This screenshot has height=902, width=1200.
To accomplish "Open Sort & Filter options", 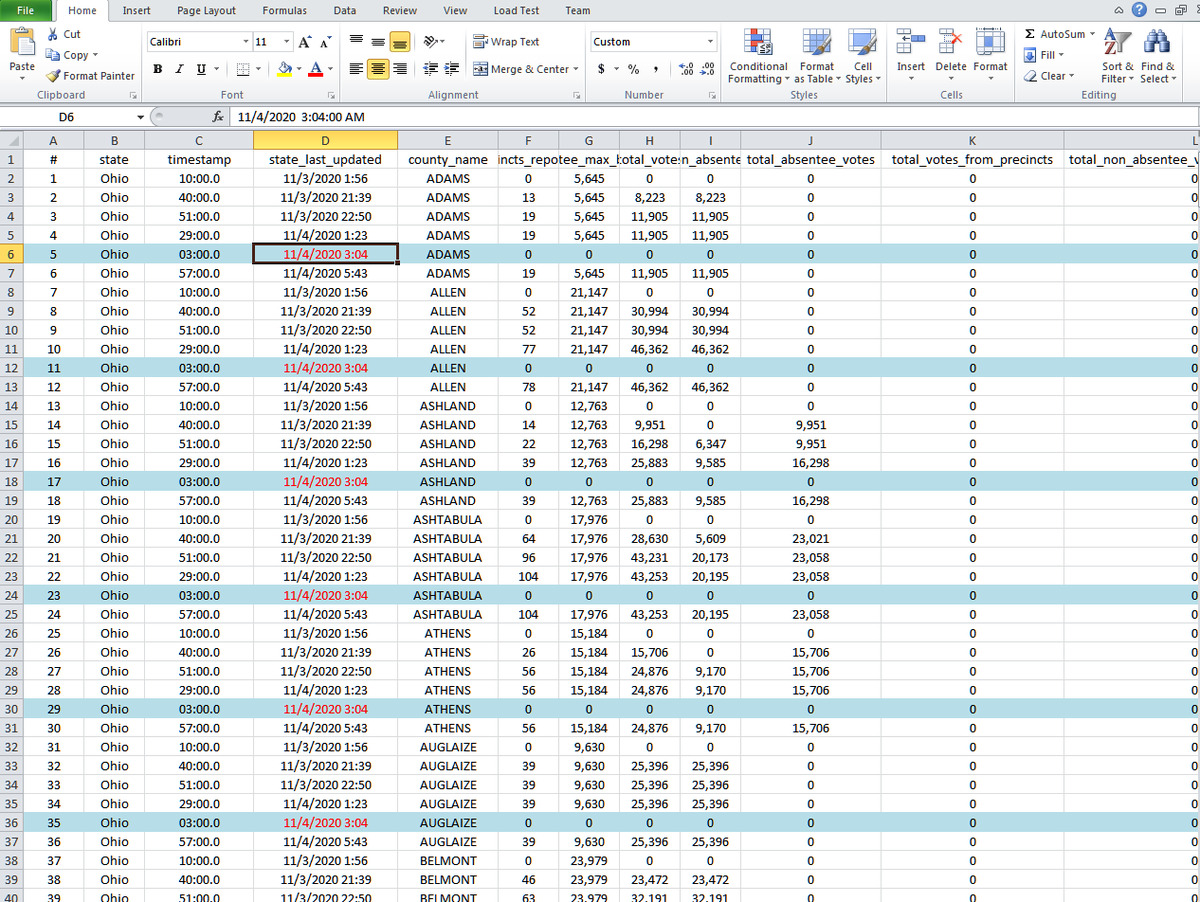I will point(1118,56).
